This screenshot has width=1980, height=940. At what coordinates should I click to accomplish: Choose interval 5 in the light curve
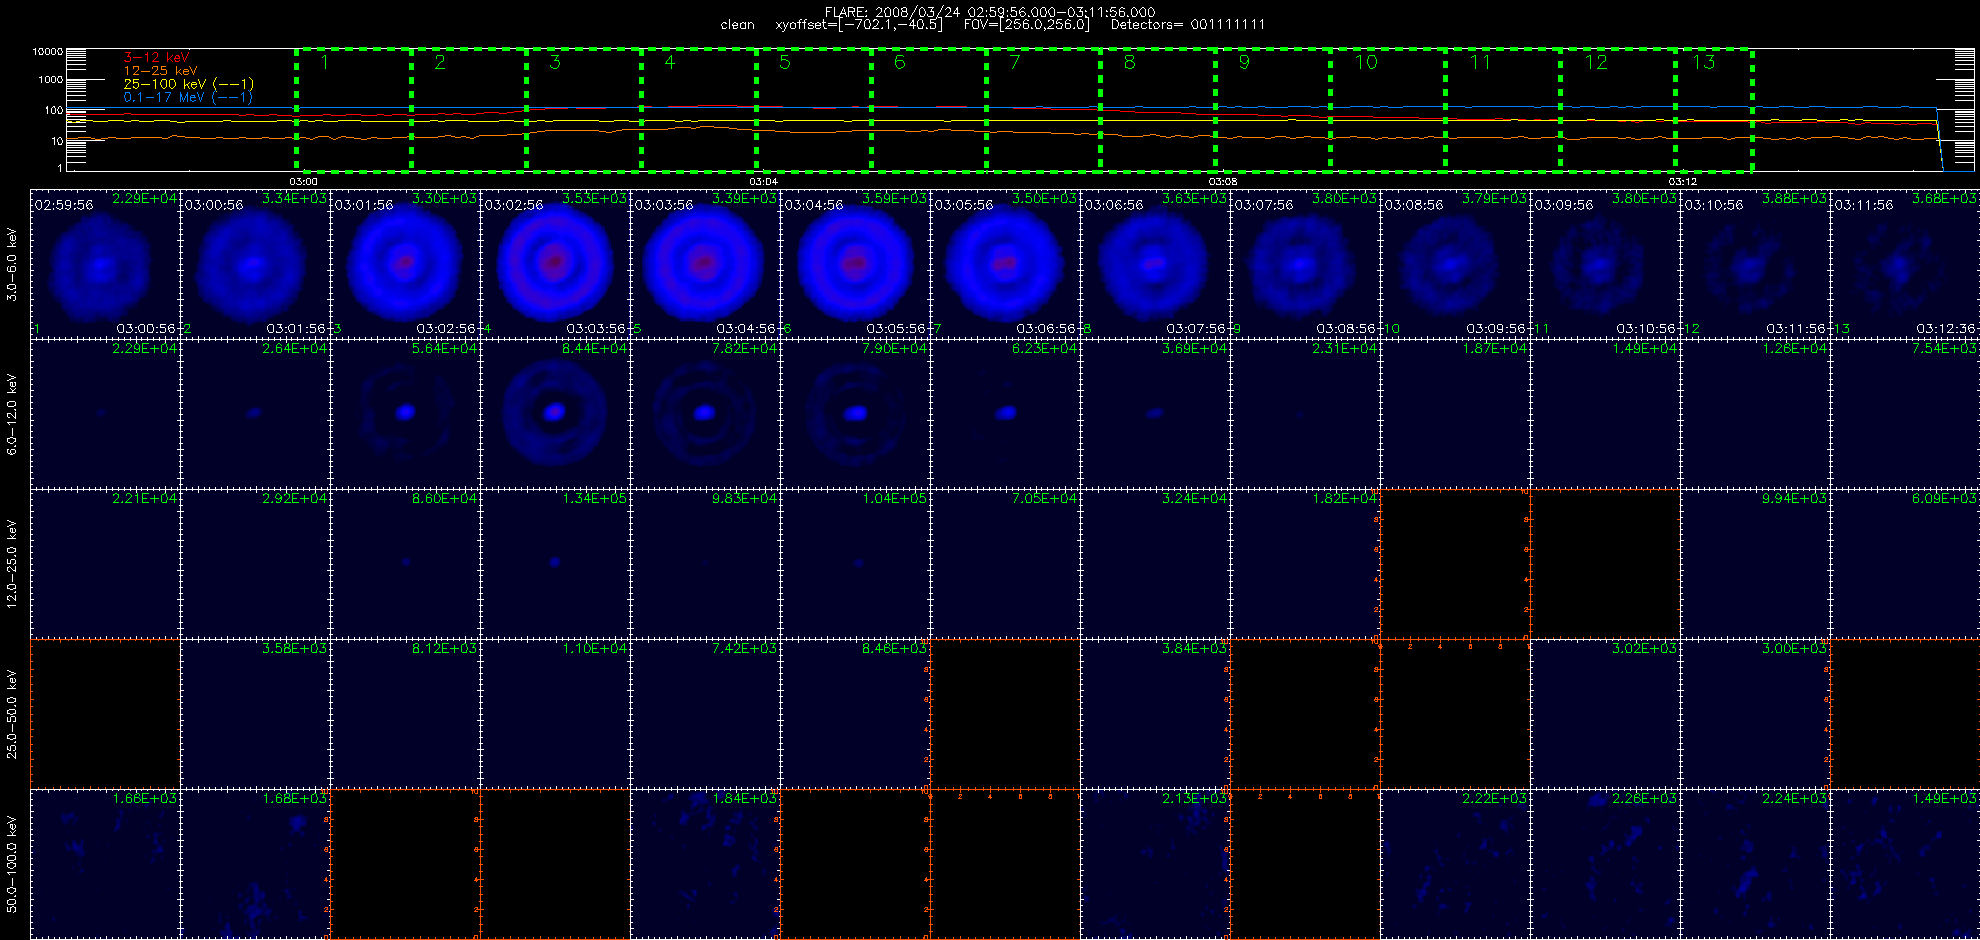(x=813, y=110)
